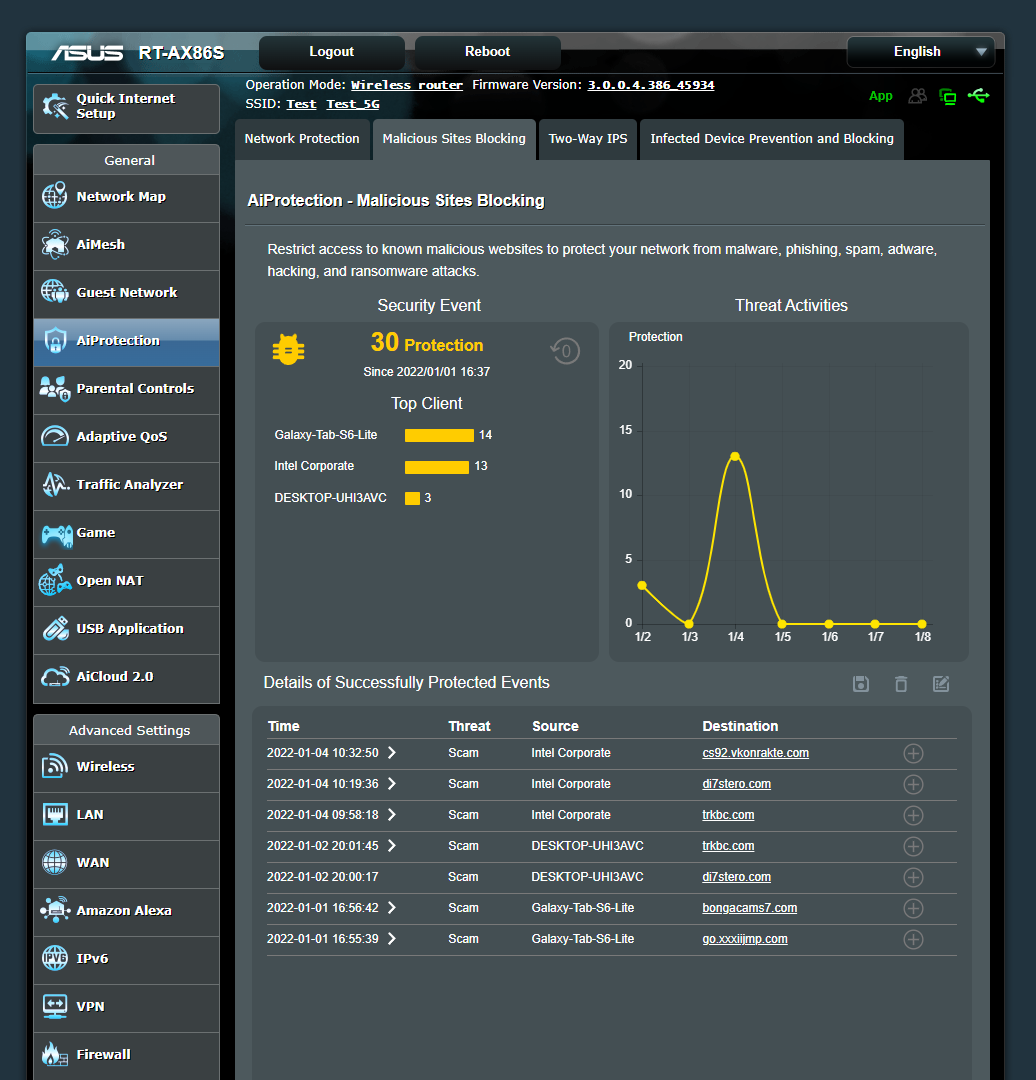The width and height of the screenshot is (1036, 1080).
Task: Click the DESKTOP-UHI3AVC top client bar
Action: point(413,498)
